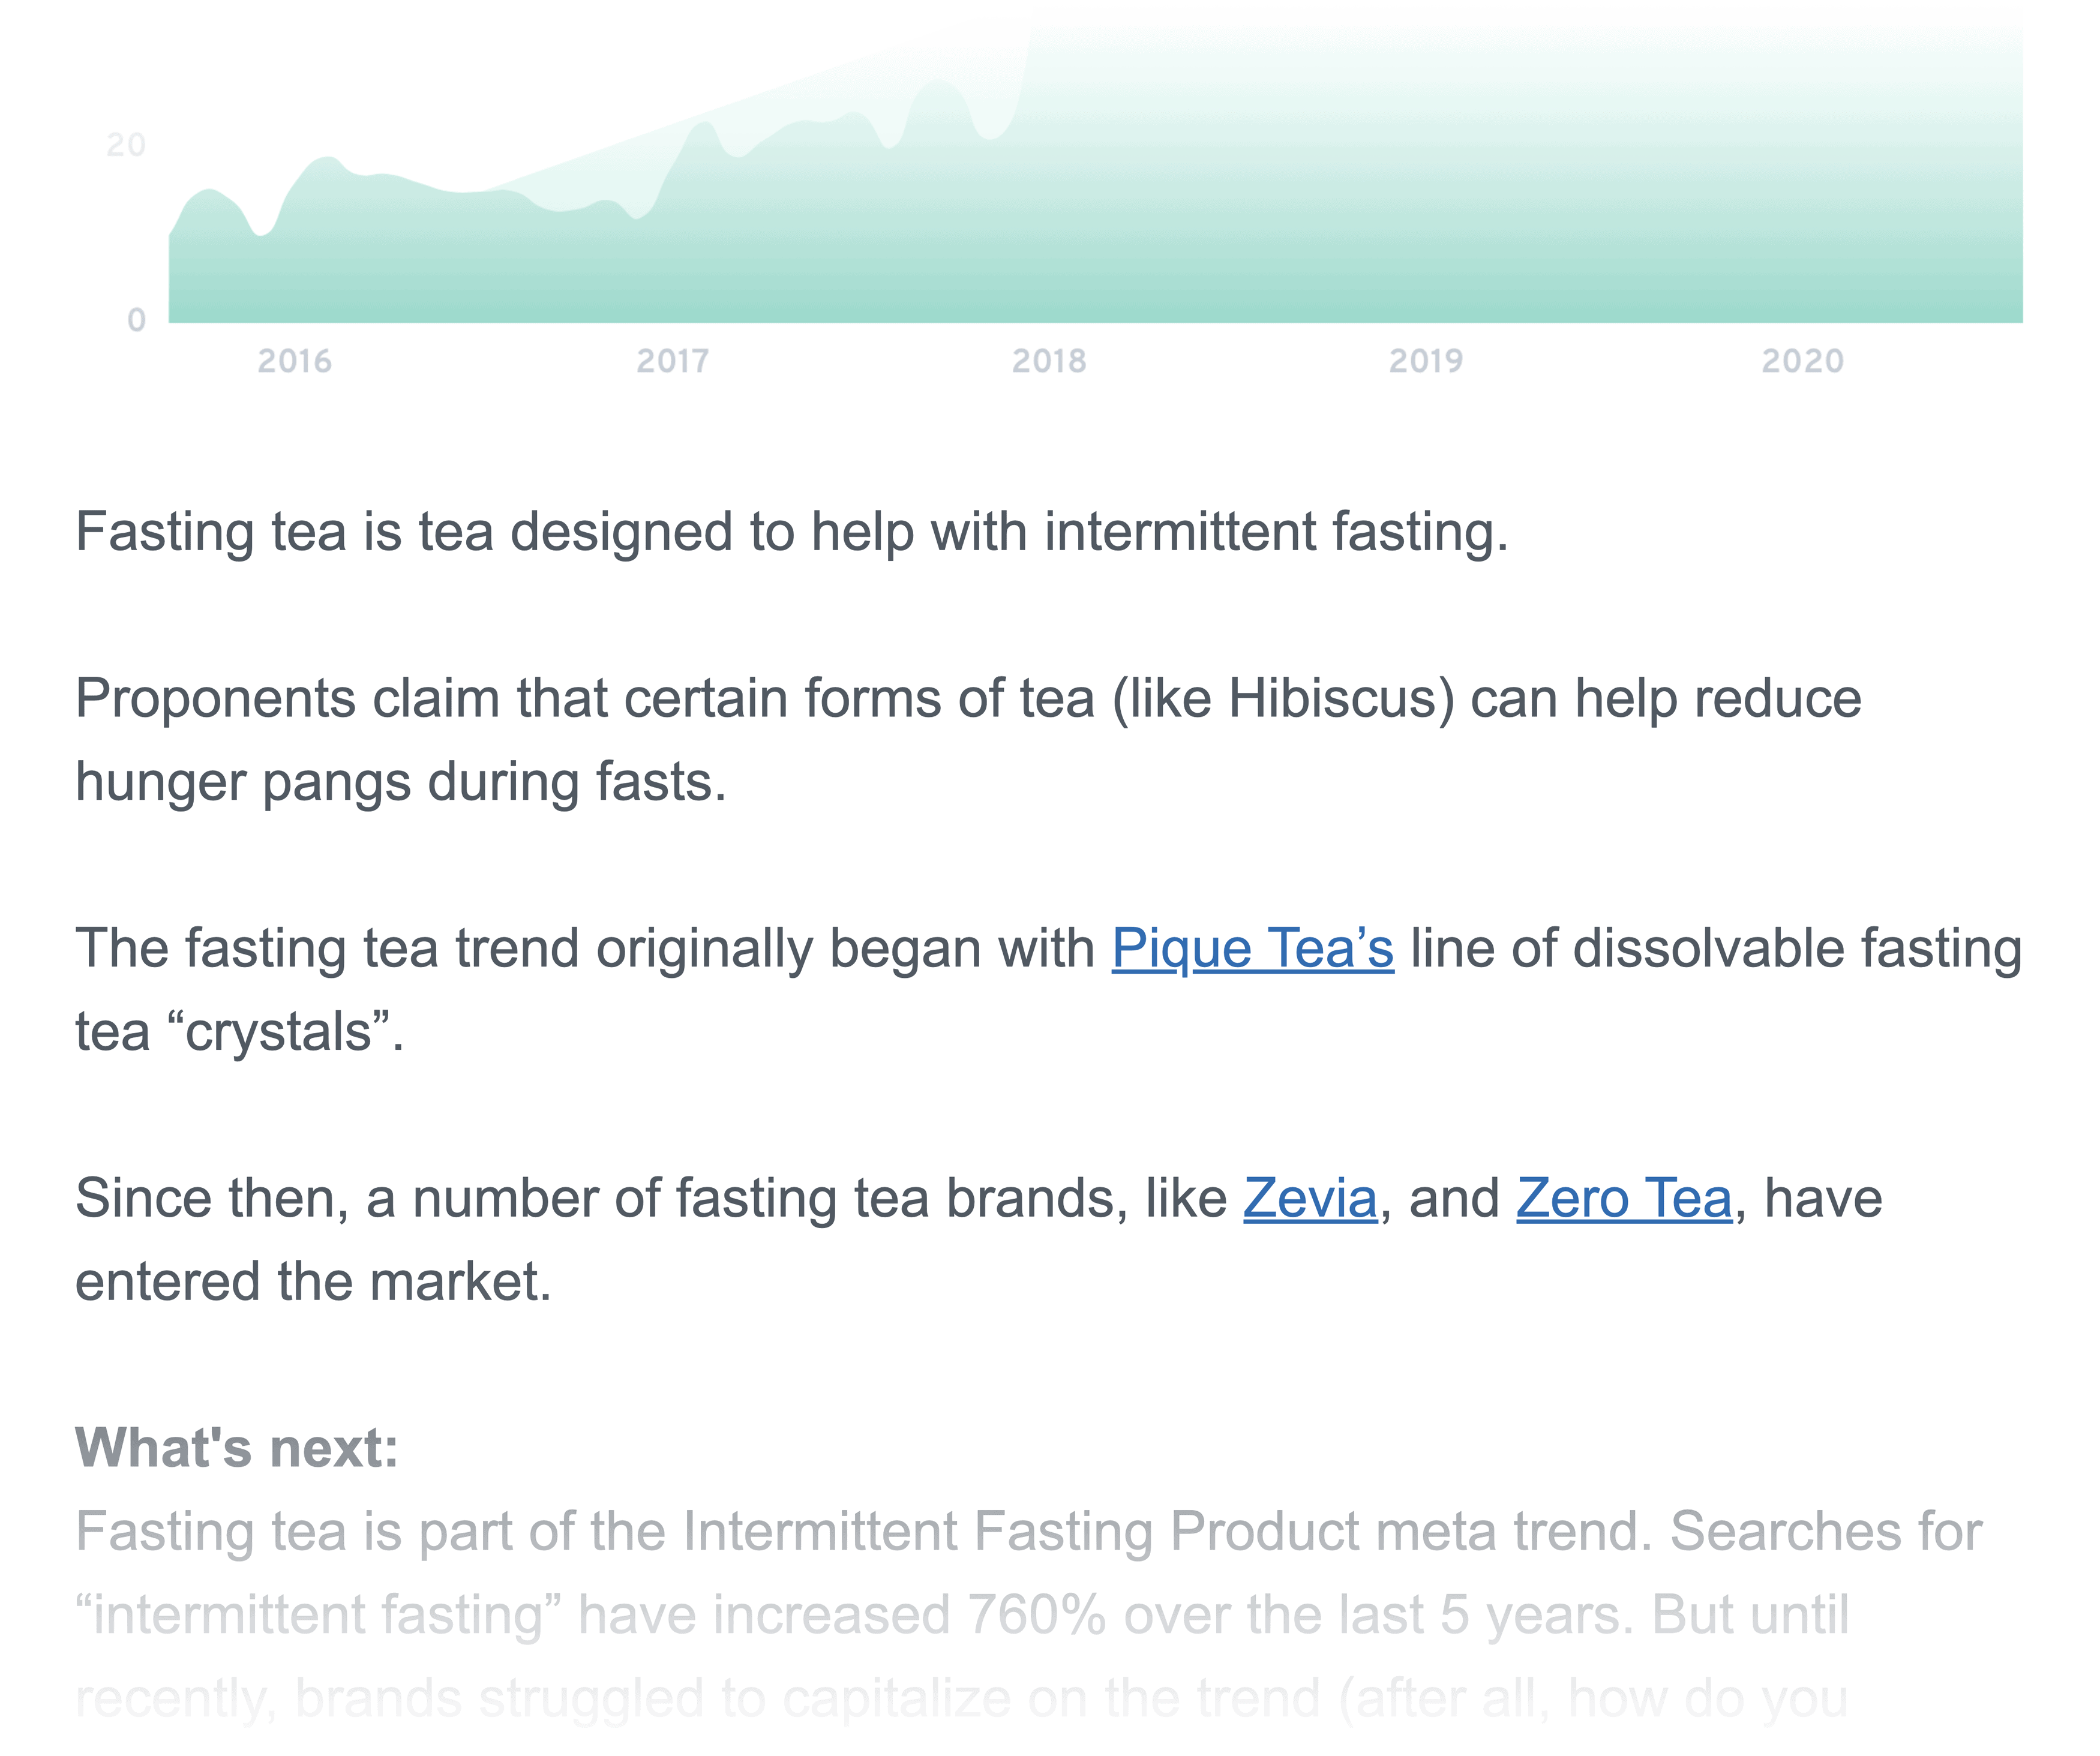Click the 2017 label on chart axis
The height and width of the screenshot is (1756, 2100).
[673, 361]
